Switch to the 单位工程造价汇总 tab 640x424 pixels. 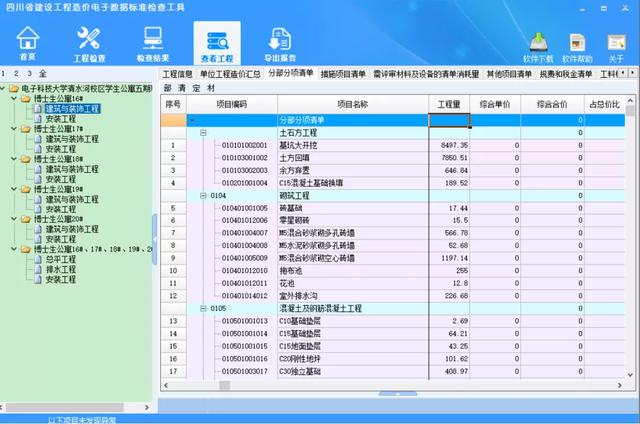point(230,74)
